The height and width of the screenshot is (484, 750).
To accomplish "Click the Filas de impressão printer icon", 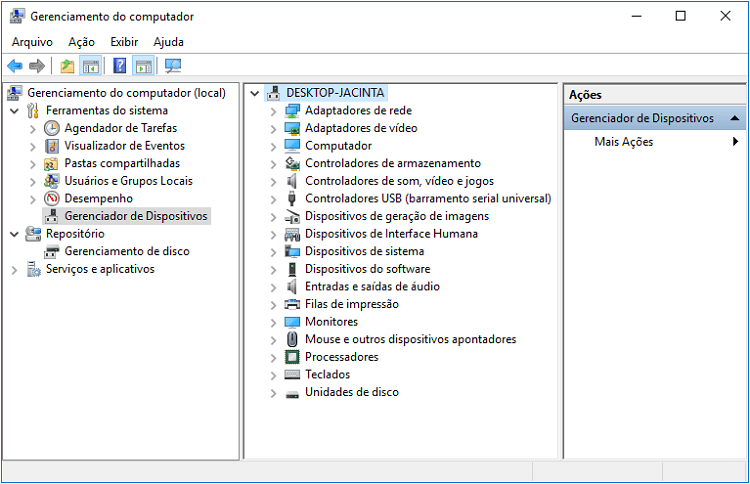I will click(292, 304).
